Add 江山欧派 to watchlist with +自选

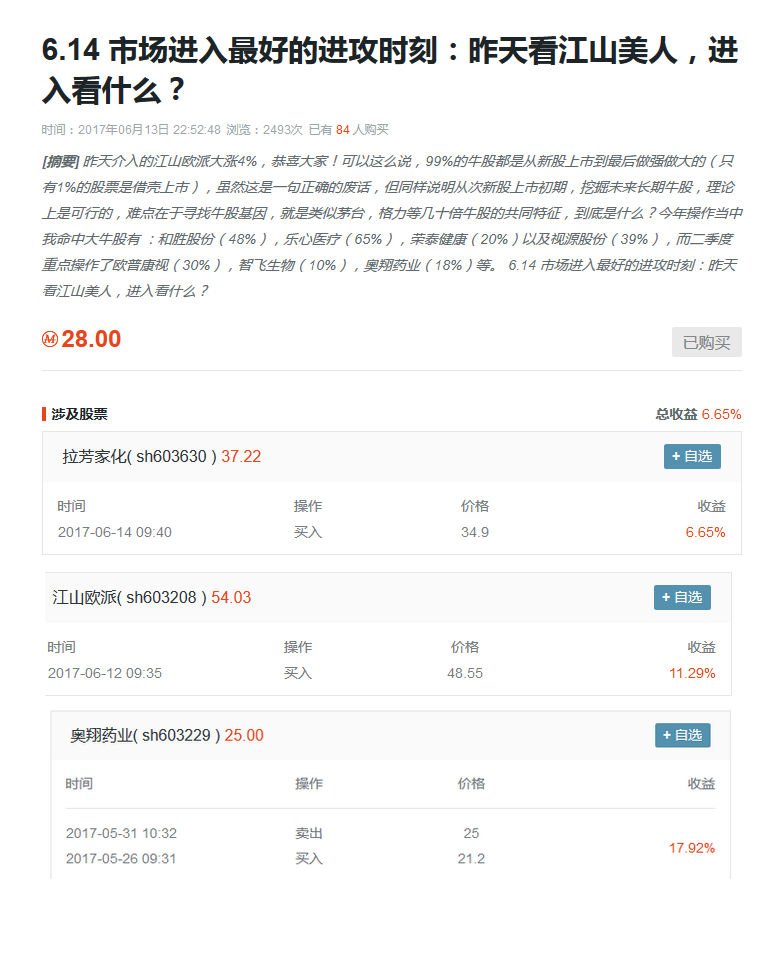(682, 597)
